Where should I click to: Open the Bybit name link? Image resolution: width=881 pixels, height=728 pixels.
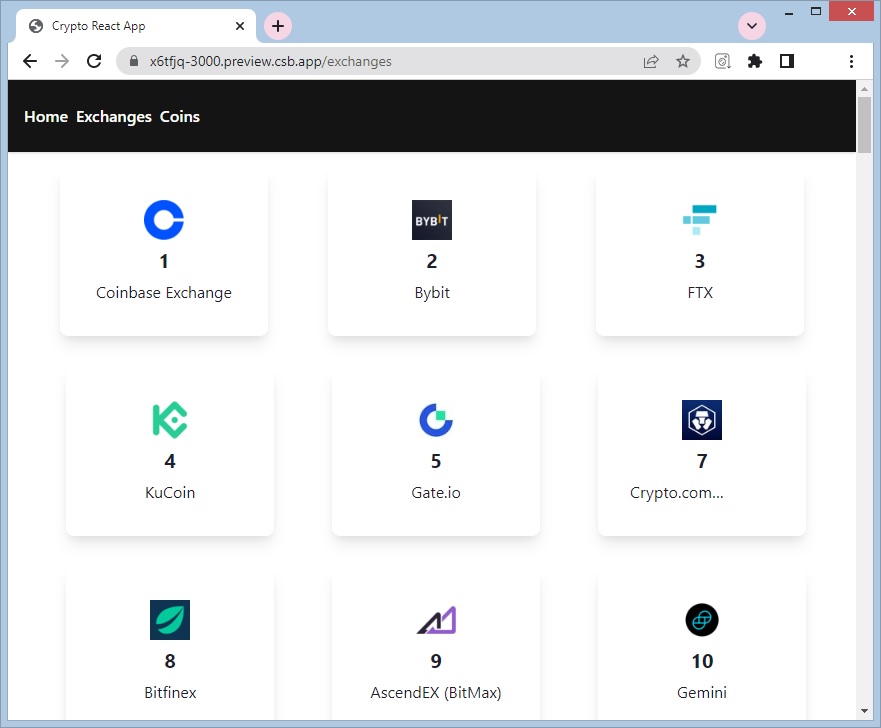[432, 293]
